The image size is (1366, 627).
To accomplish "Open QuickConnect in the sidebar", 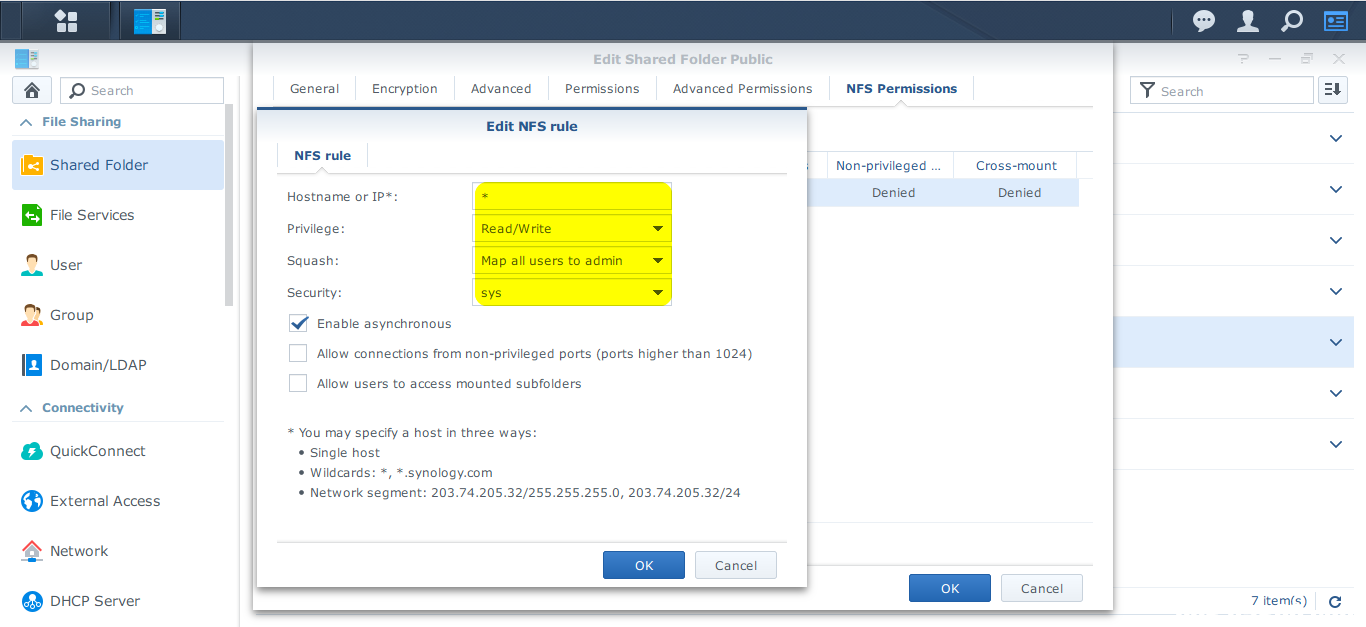I will (97, 451).
